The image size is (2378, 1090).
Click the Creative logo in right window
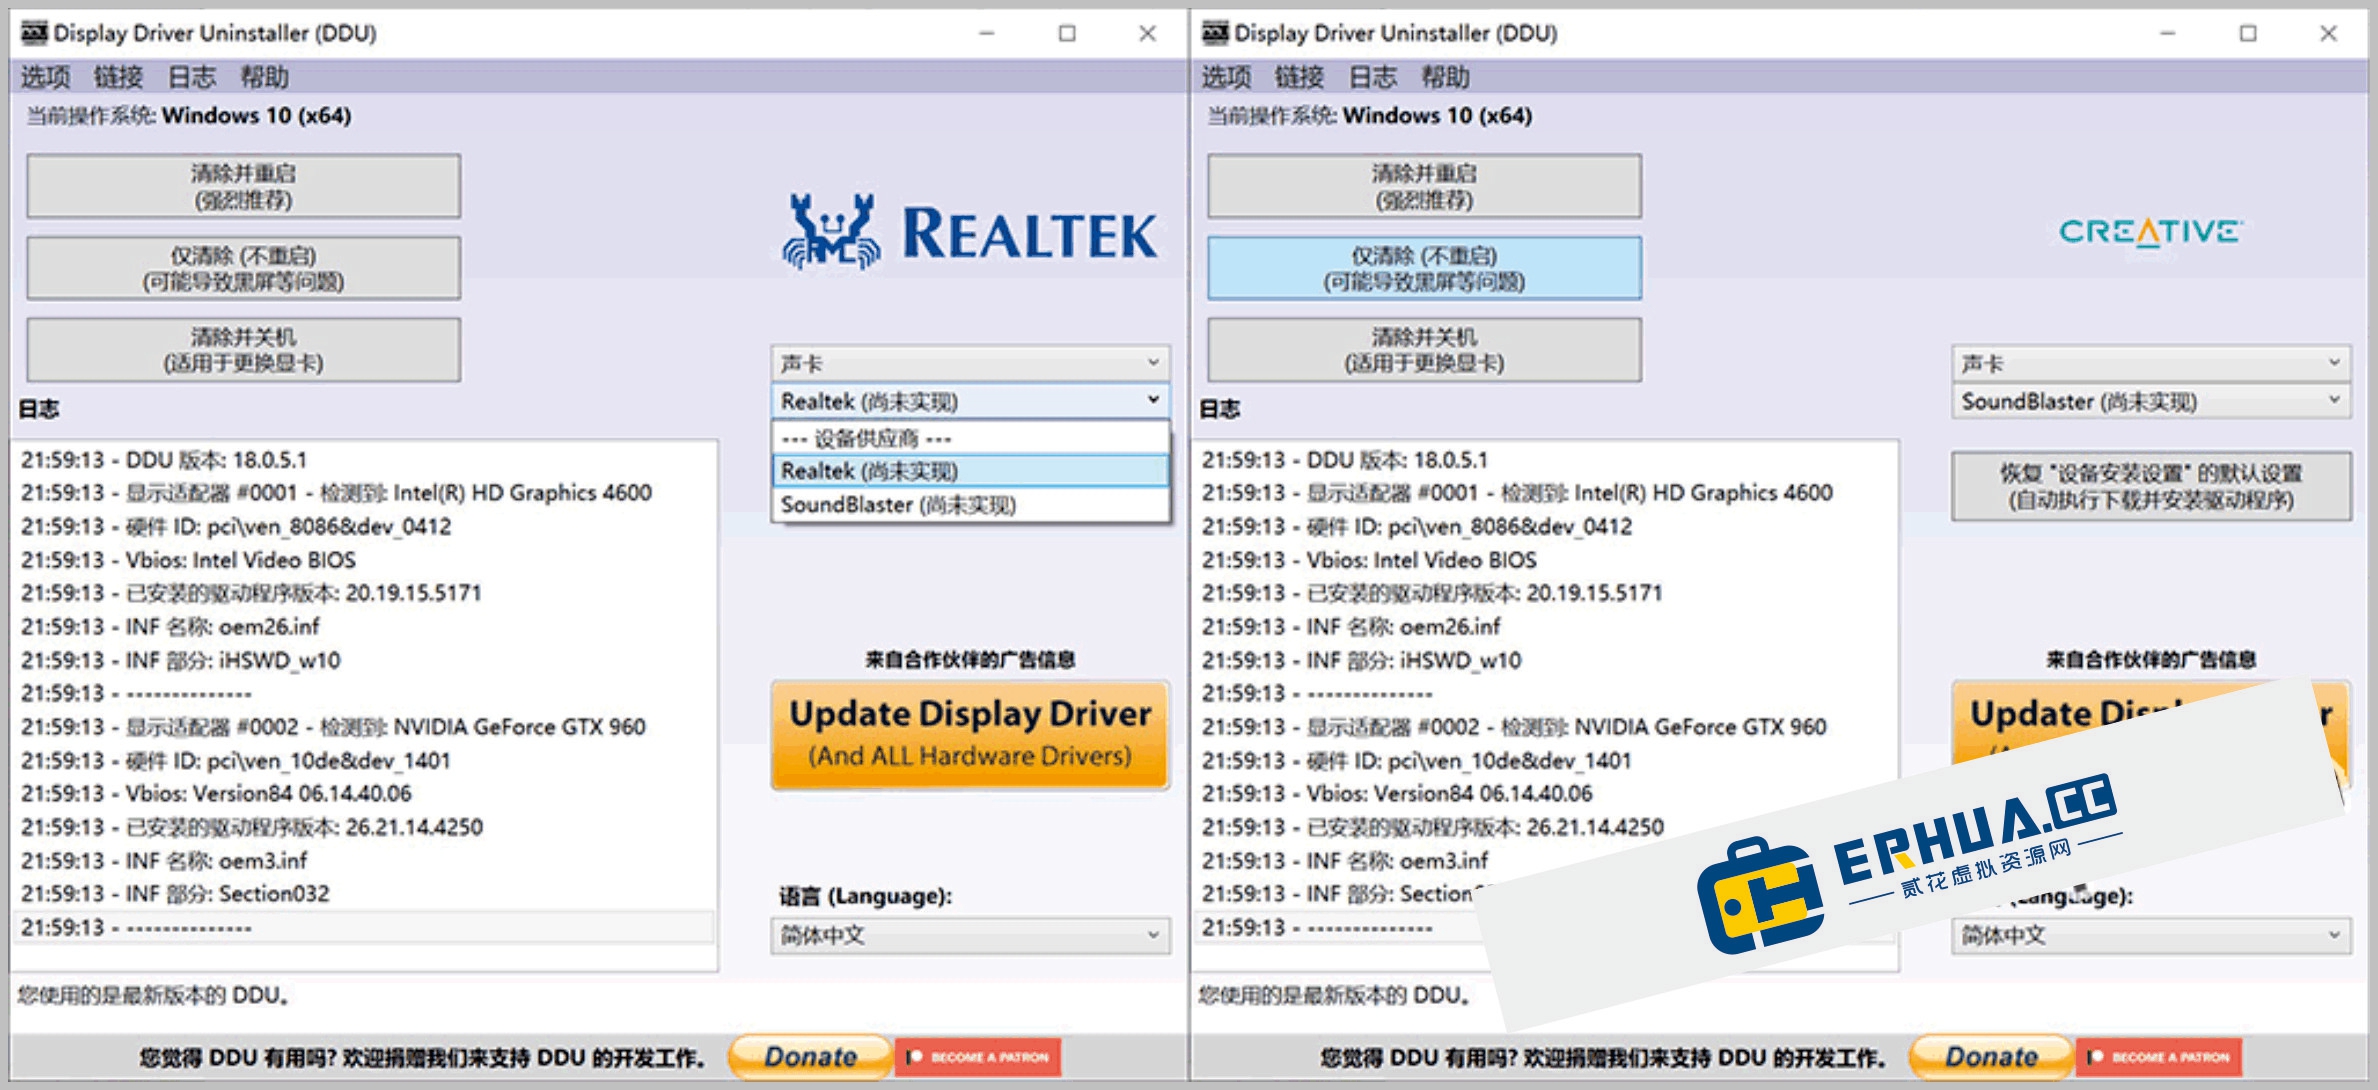click(2151, 232)
